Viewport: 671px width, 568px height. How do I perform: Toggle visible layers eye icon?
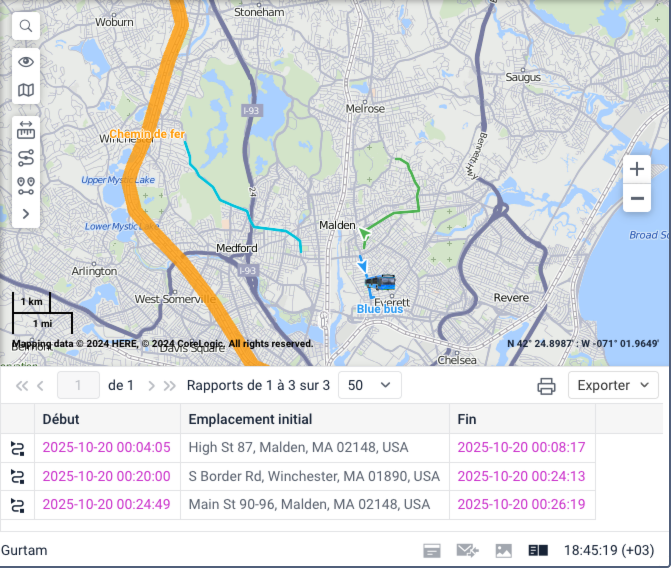[x=26, y=62]
